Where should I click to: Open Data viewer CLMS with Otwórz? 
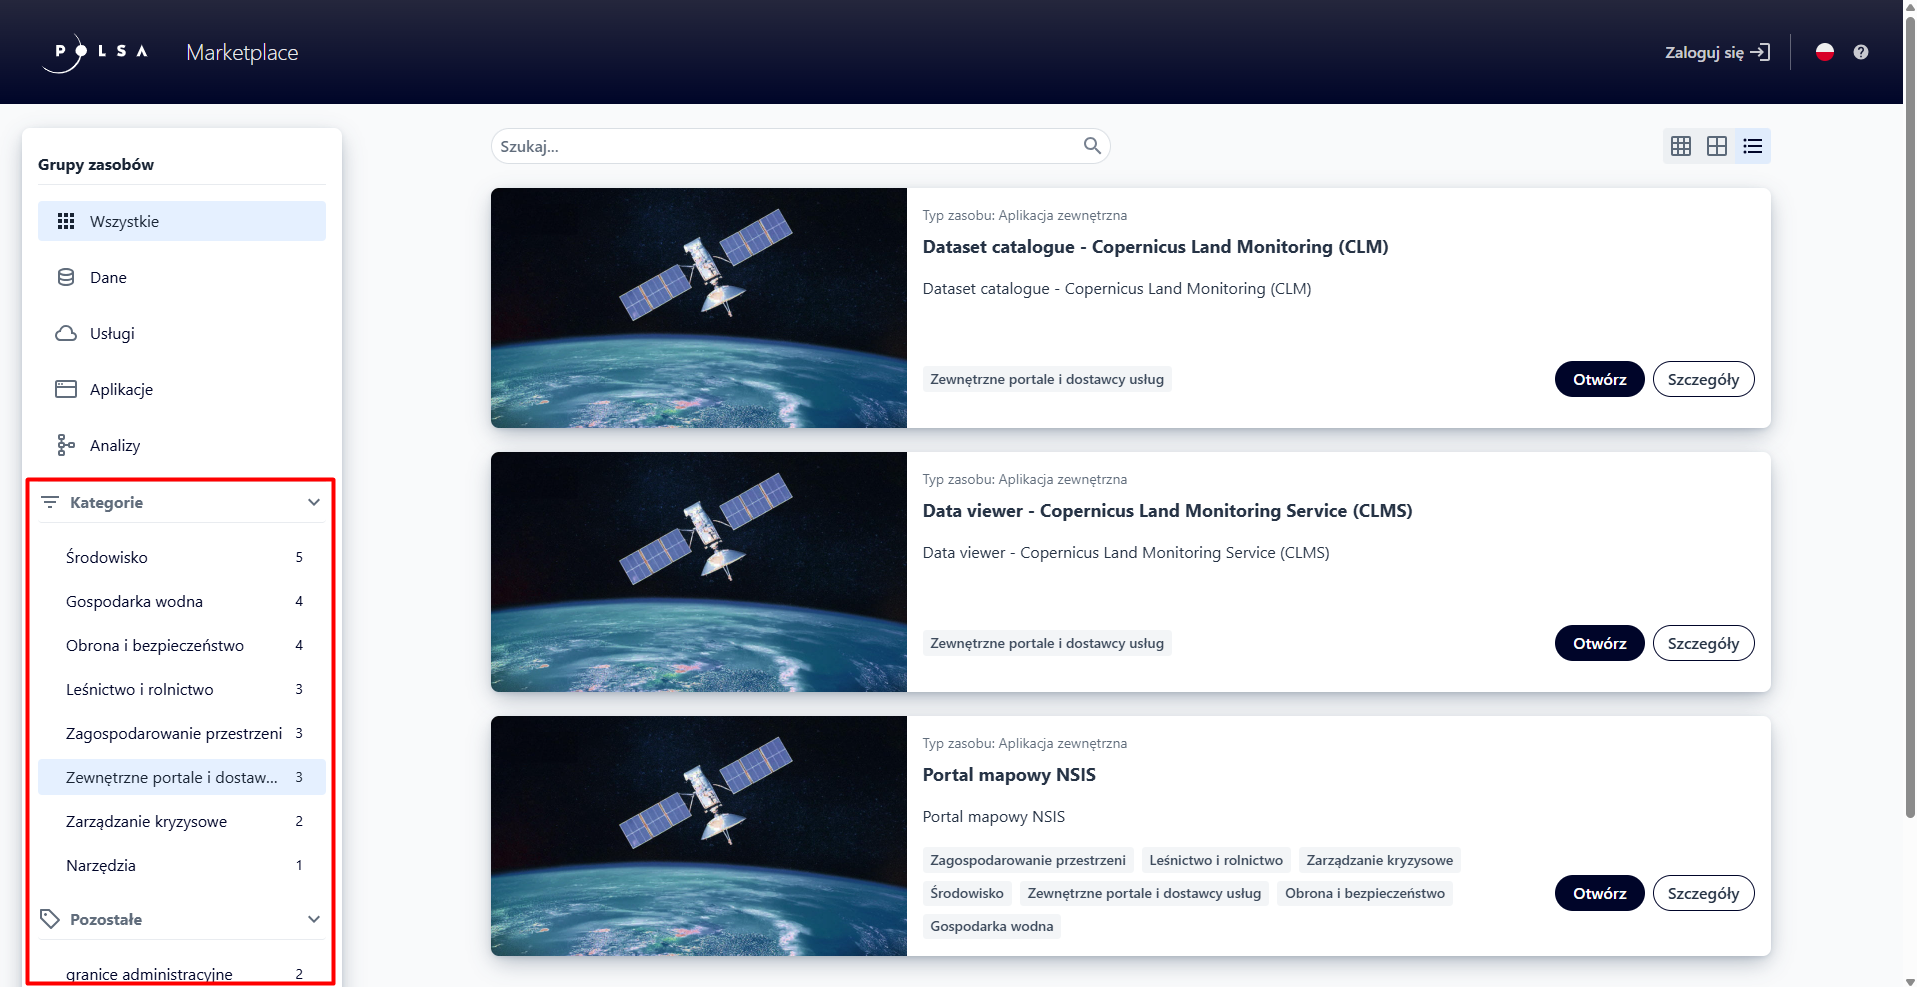point(1599,643)
